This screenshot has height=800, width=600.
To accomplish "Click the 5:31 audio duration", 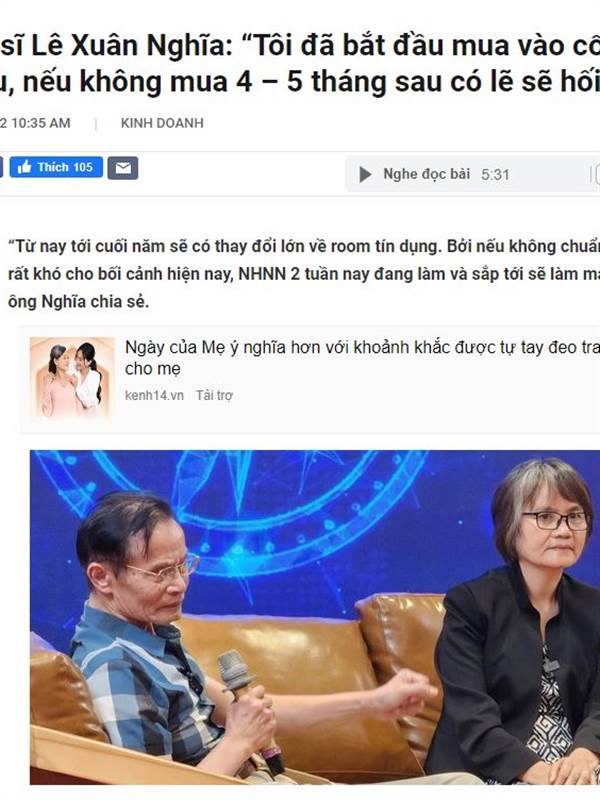I will [495, 174].
